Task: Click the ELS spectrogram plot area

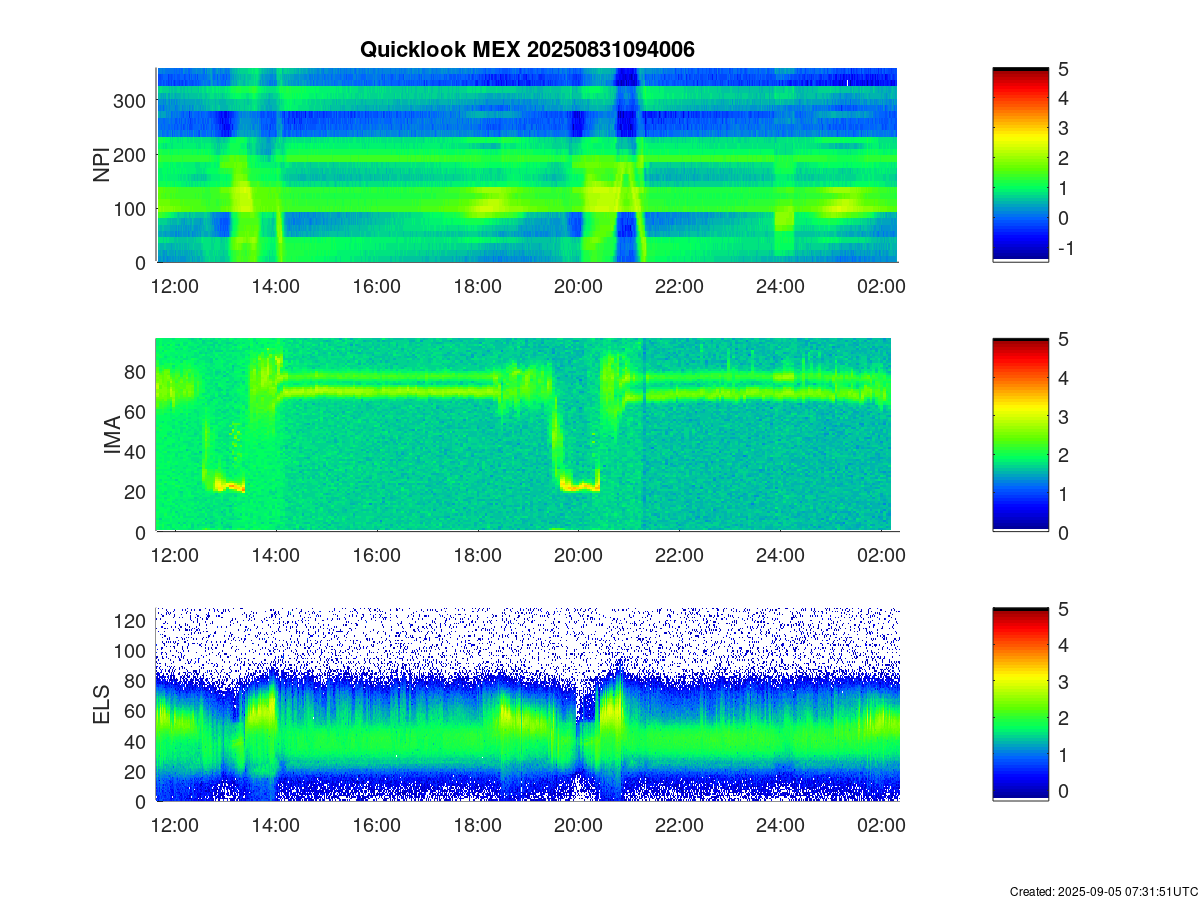Action: point(527,705)
